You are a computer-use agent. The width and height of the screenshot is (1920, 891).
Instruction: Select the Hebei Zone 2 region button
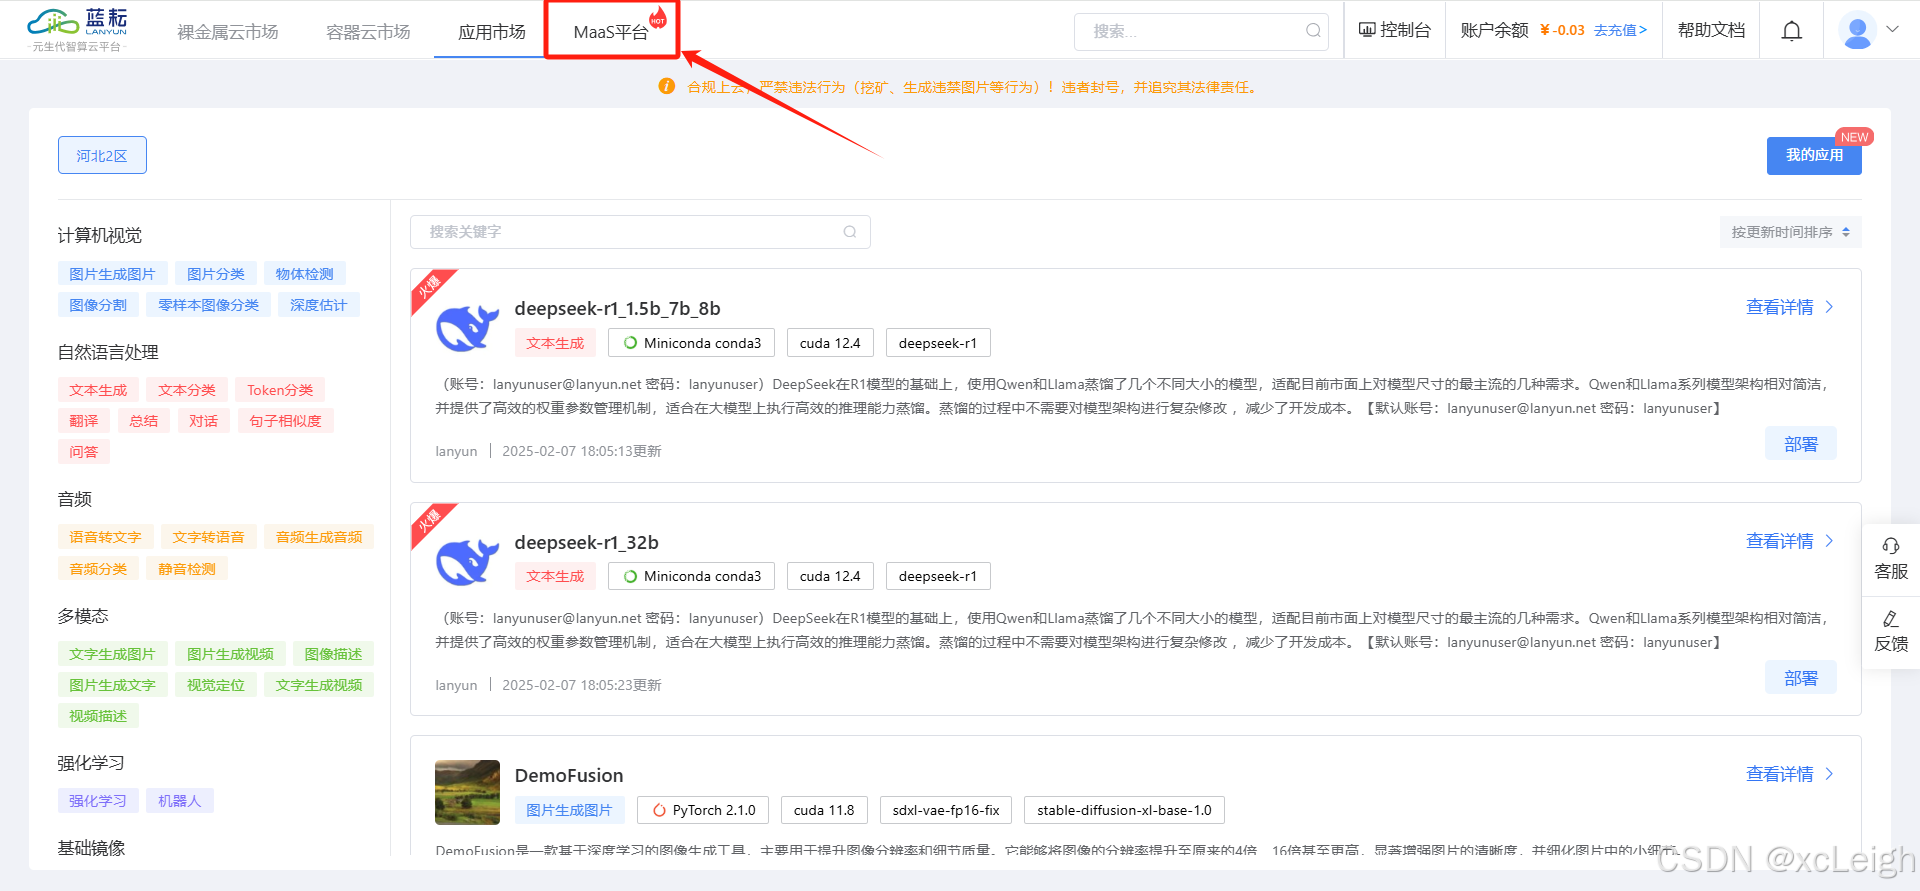[x=102, y=155]
